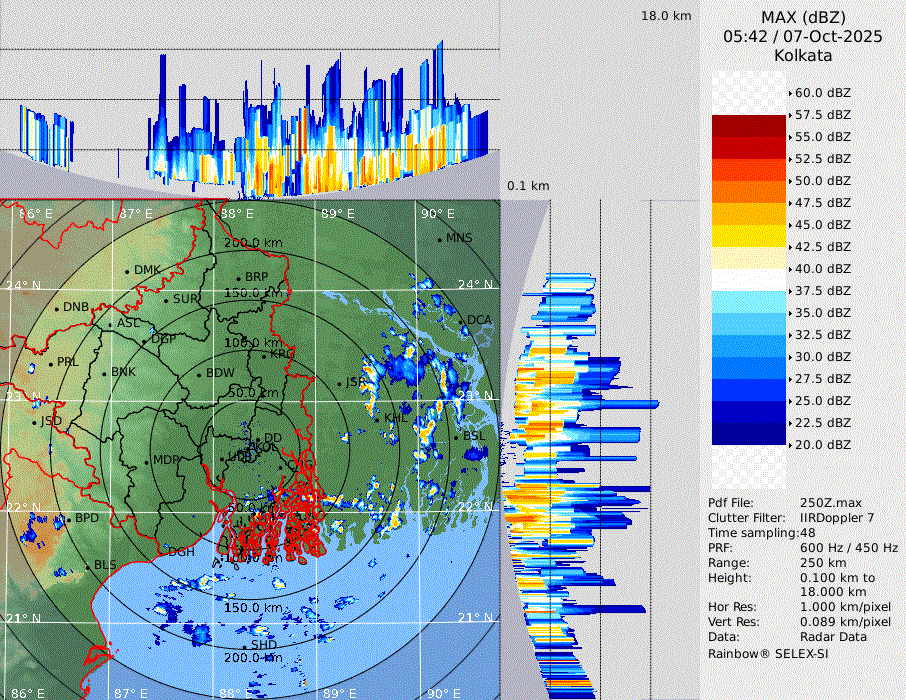This screenshot has height=700, width=906.
Task: Select the BPD station marker
Action: 69,520
